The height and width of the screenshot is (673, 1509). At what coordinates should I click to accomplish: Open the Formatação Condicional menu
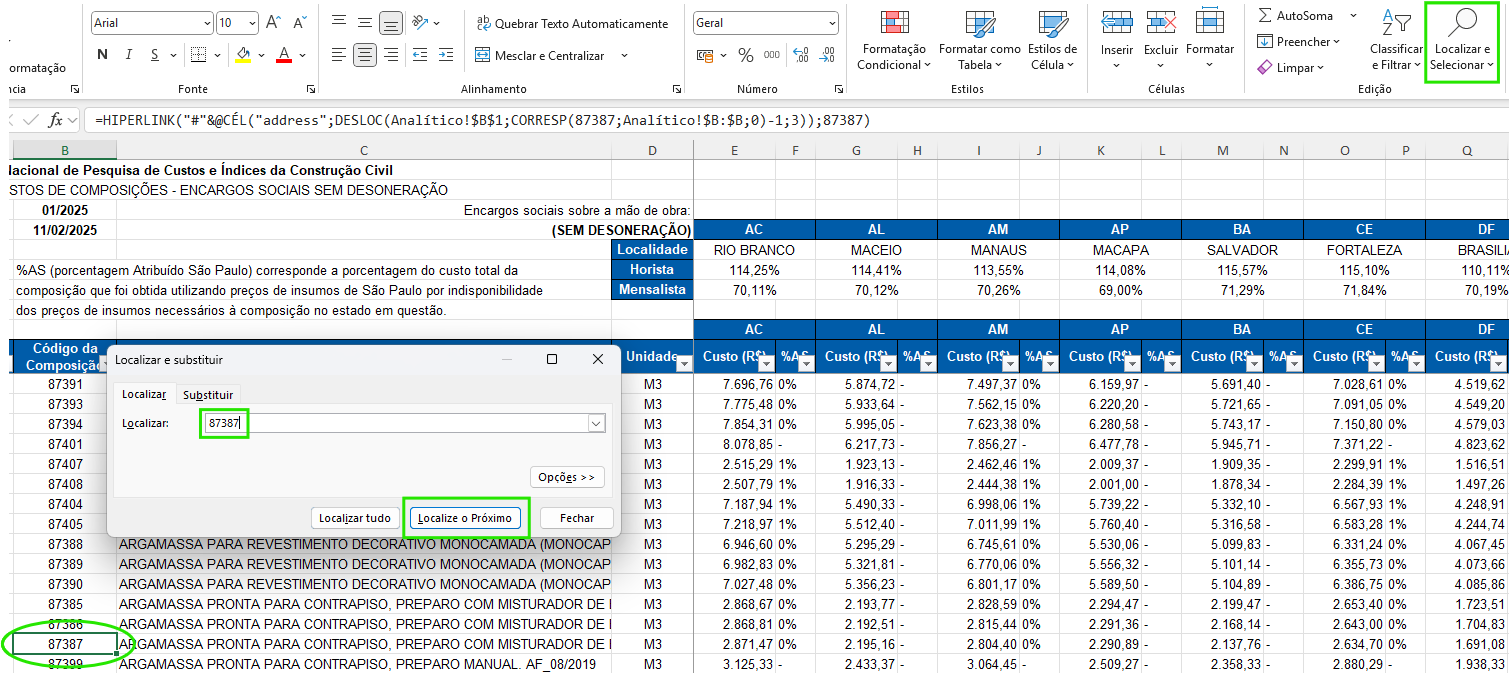pos(894,40)
